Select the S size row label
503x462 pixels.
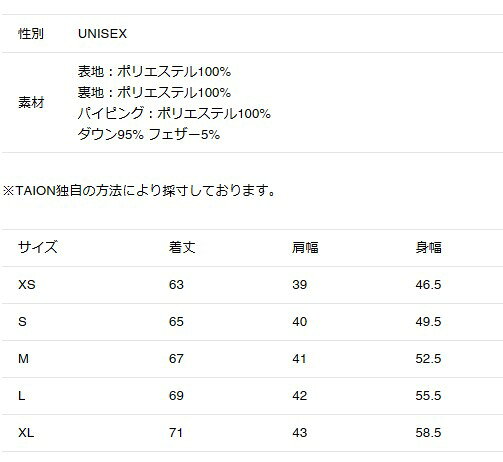coord(22,322)
